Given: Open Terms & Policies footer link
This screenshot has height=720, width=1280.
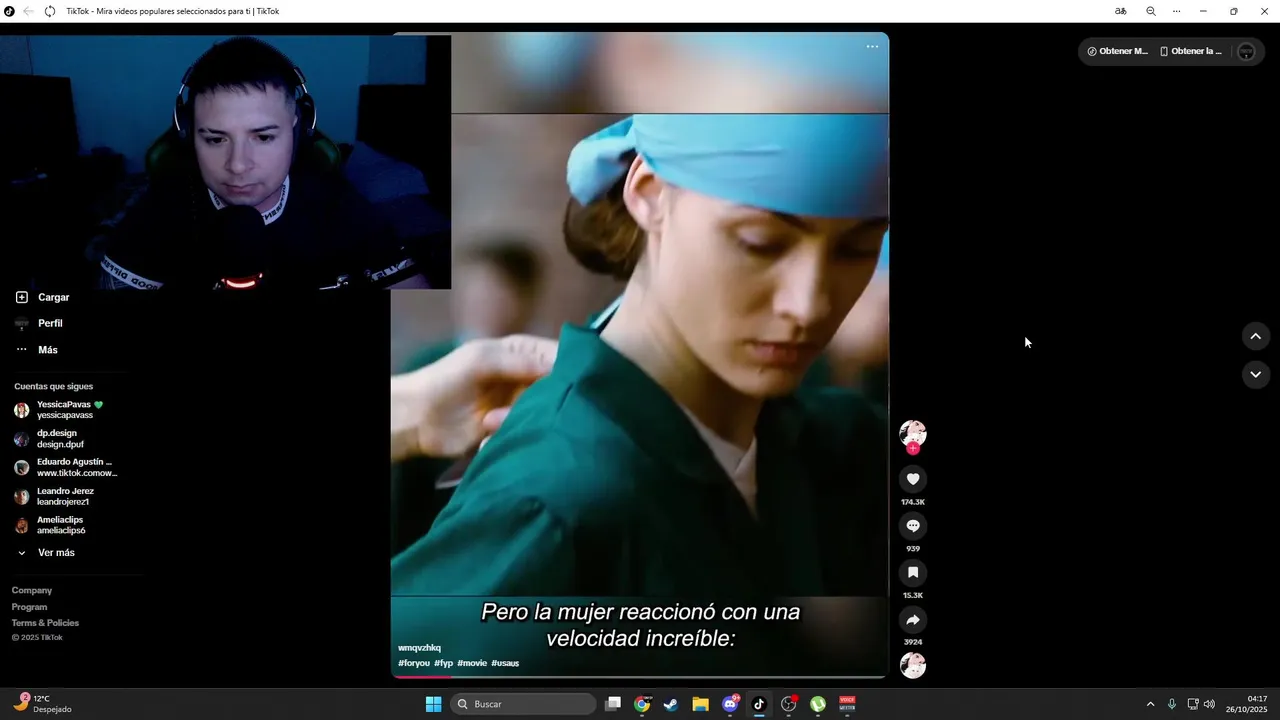Looking at the screenshot, I should (x=45, y=623).
